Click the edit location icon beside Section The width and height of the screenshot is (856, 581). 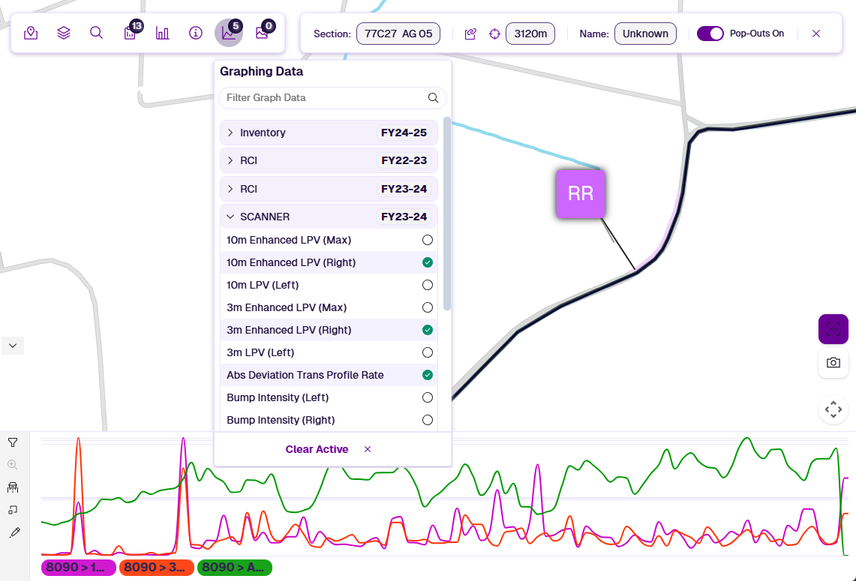click(471, 34)
